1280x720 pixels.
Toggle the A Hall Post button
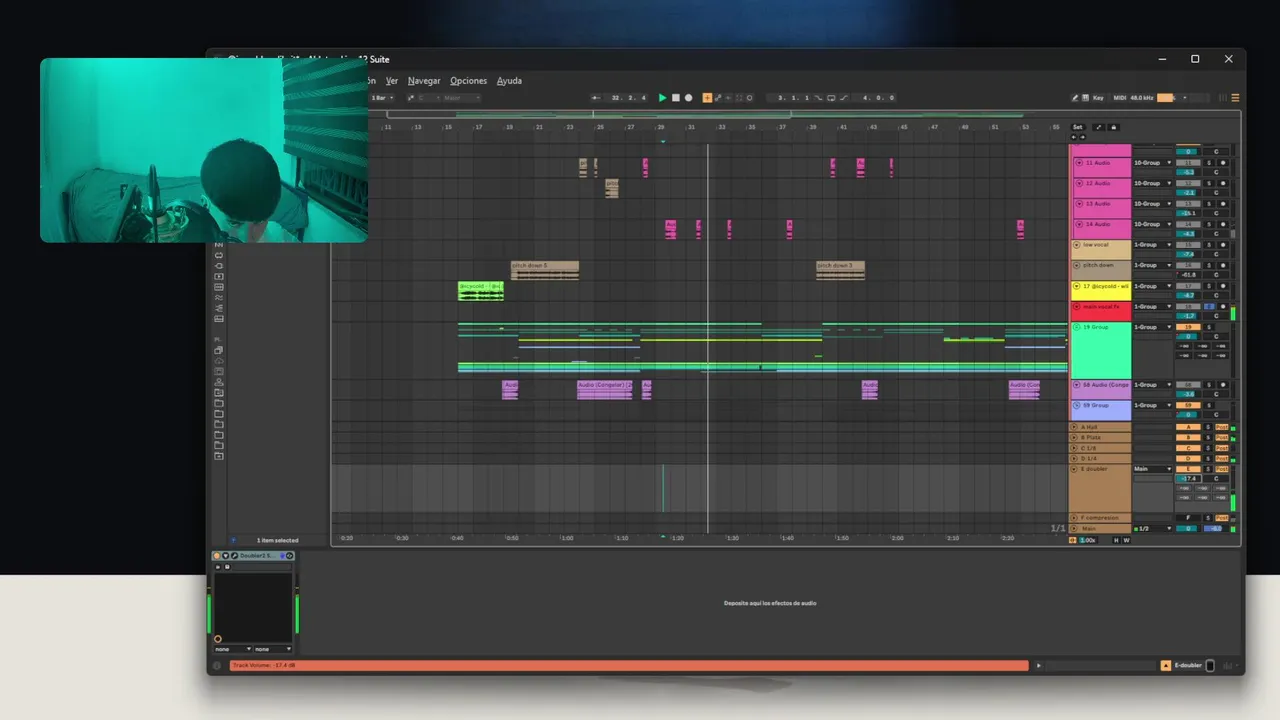[x=1222, y=427]
